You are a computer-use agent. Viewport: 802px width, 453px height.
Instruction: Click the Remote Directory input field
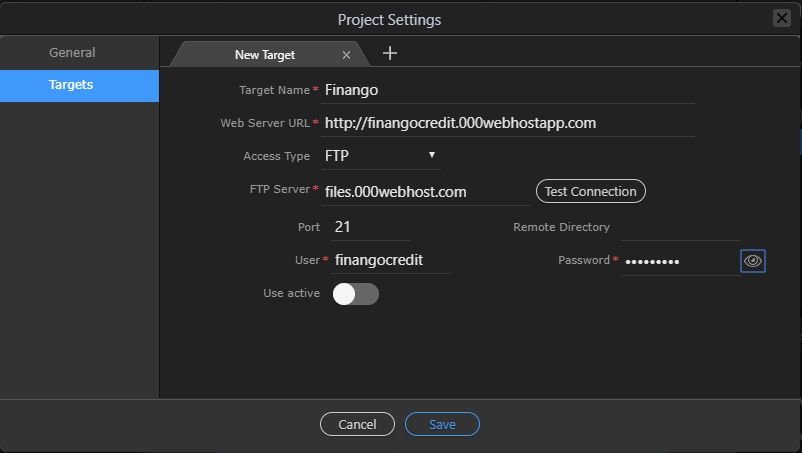point(680,228)
